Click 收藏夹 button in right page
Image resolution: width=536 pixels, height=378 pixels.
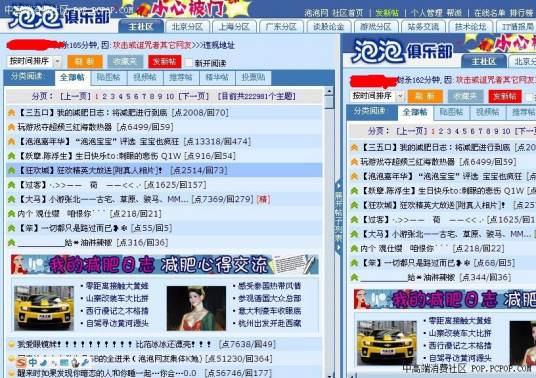coord(465,96)
